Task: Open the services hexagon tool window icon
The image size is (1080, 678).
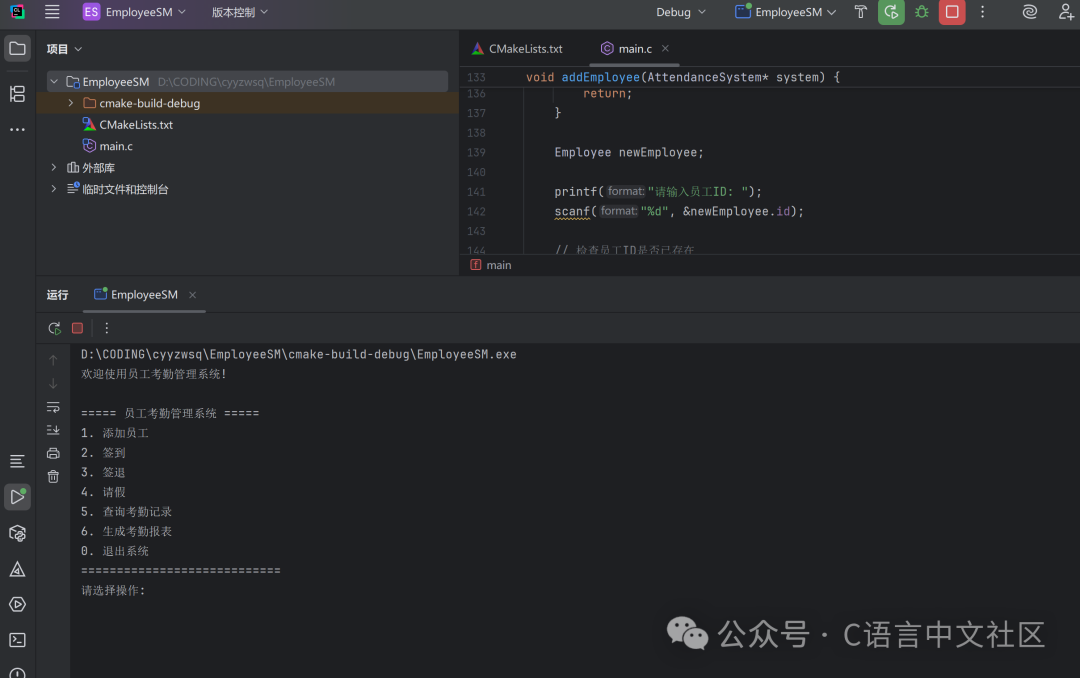Action: (x=17, y=533)
